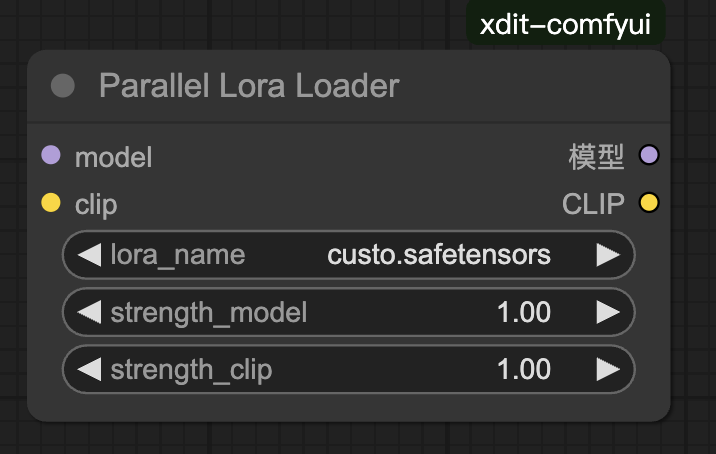Screen dimensions: 716x454
Task: Click the strength_clip 1.00 value field
Action: [x=523, y=370]
